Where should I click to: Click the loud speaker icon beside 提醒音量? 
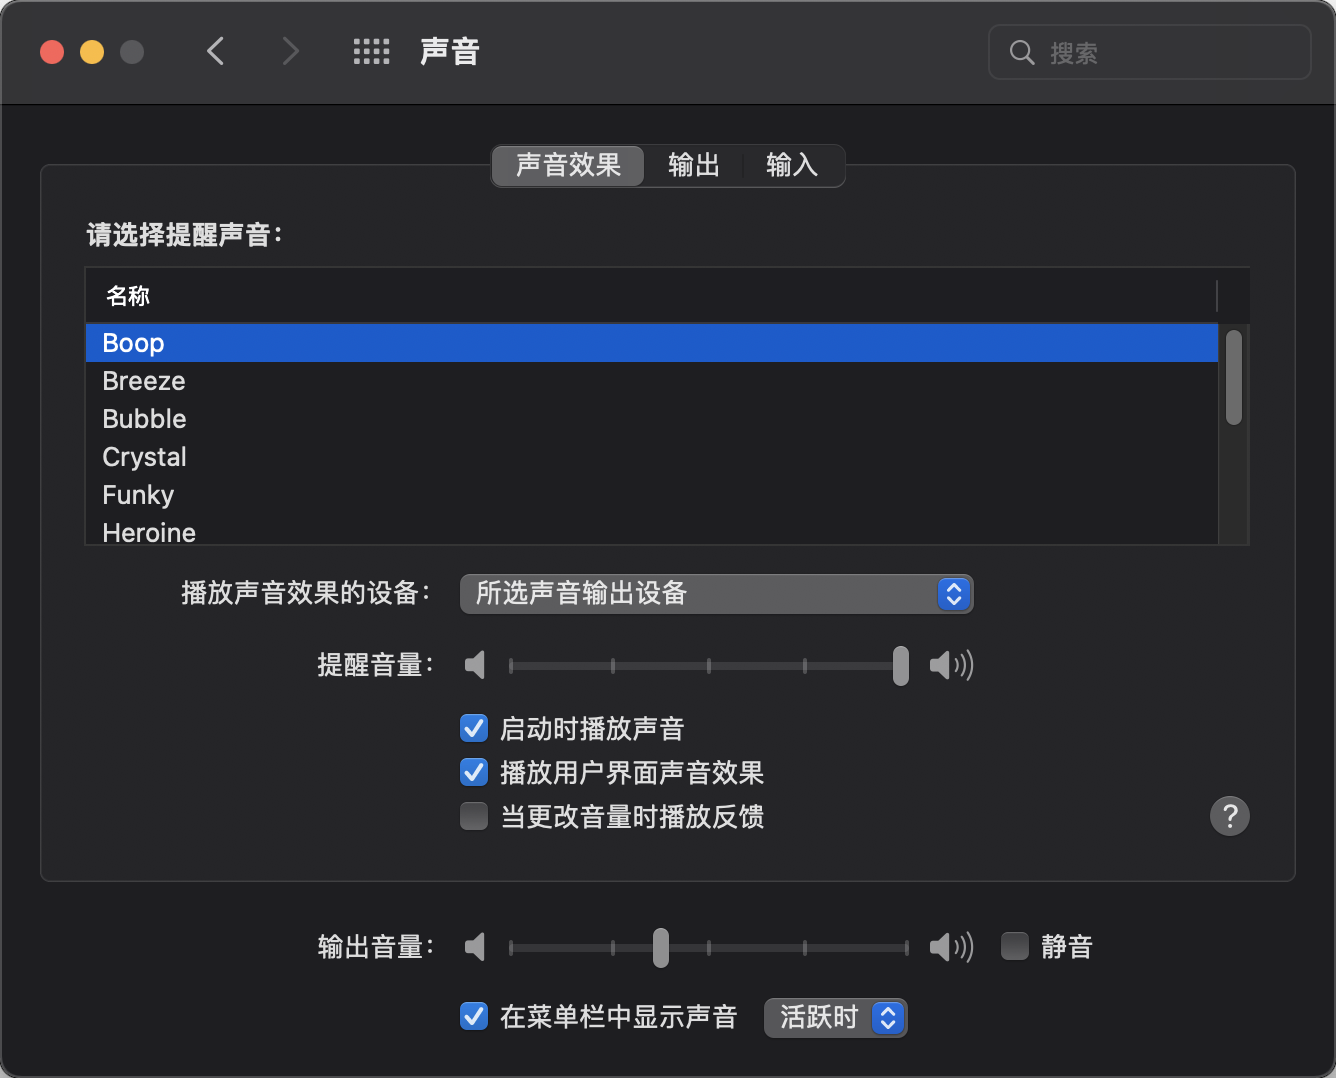[x=950, y=665]
